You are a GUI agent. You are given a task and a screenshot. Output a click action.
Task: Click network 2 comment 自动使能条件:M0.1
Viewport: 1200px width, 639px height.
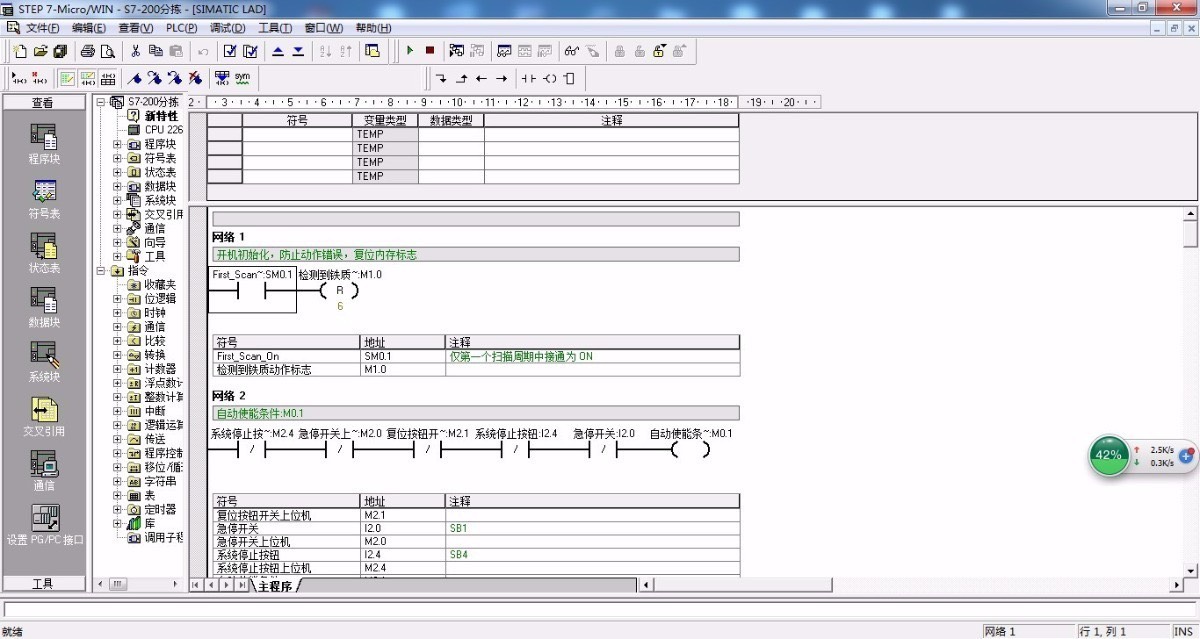pyautogui.click(x=475, y=413)
